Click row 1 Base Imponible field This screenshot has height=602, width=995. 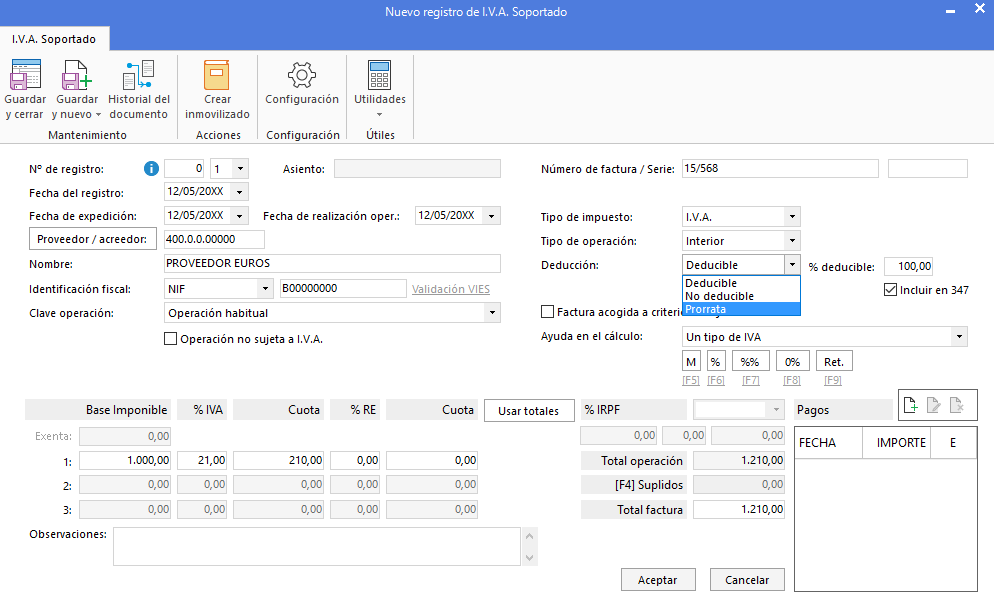tap(125, 461)
